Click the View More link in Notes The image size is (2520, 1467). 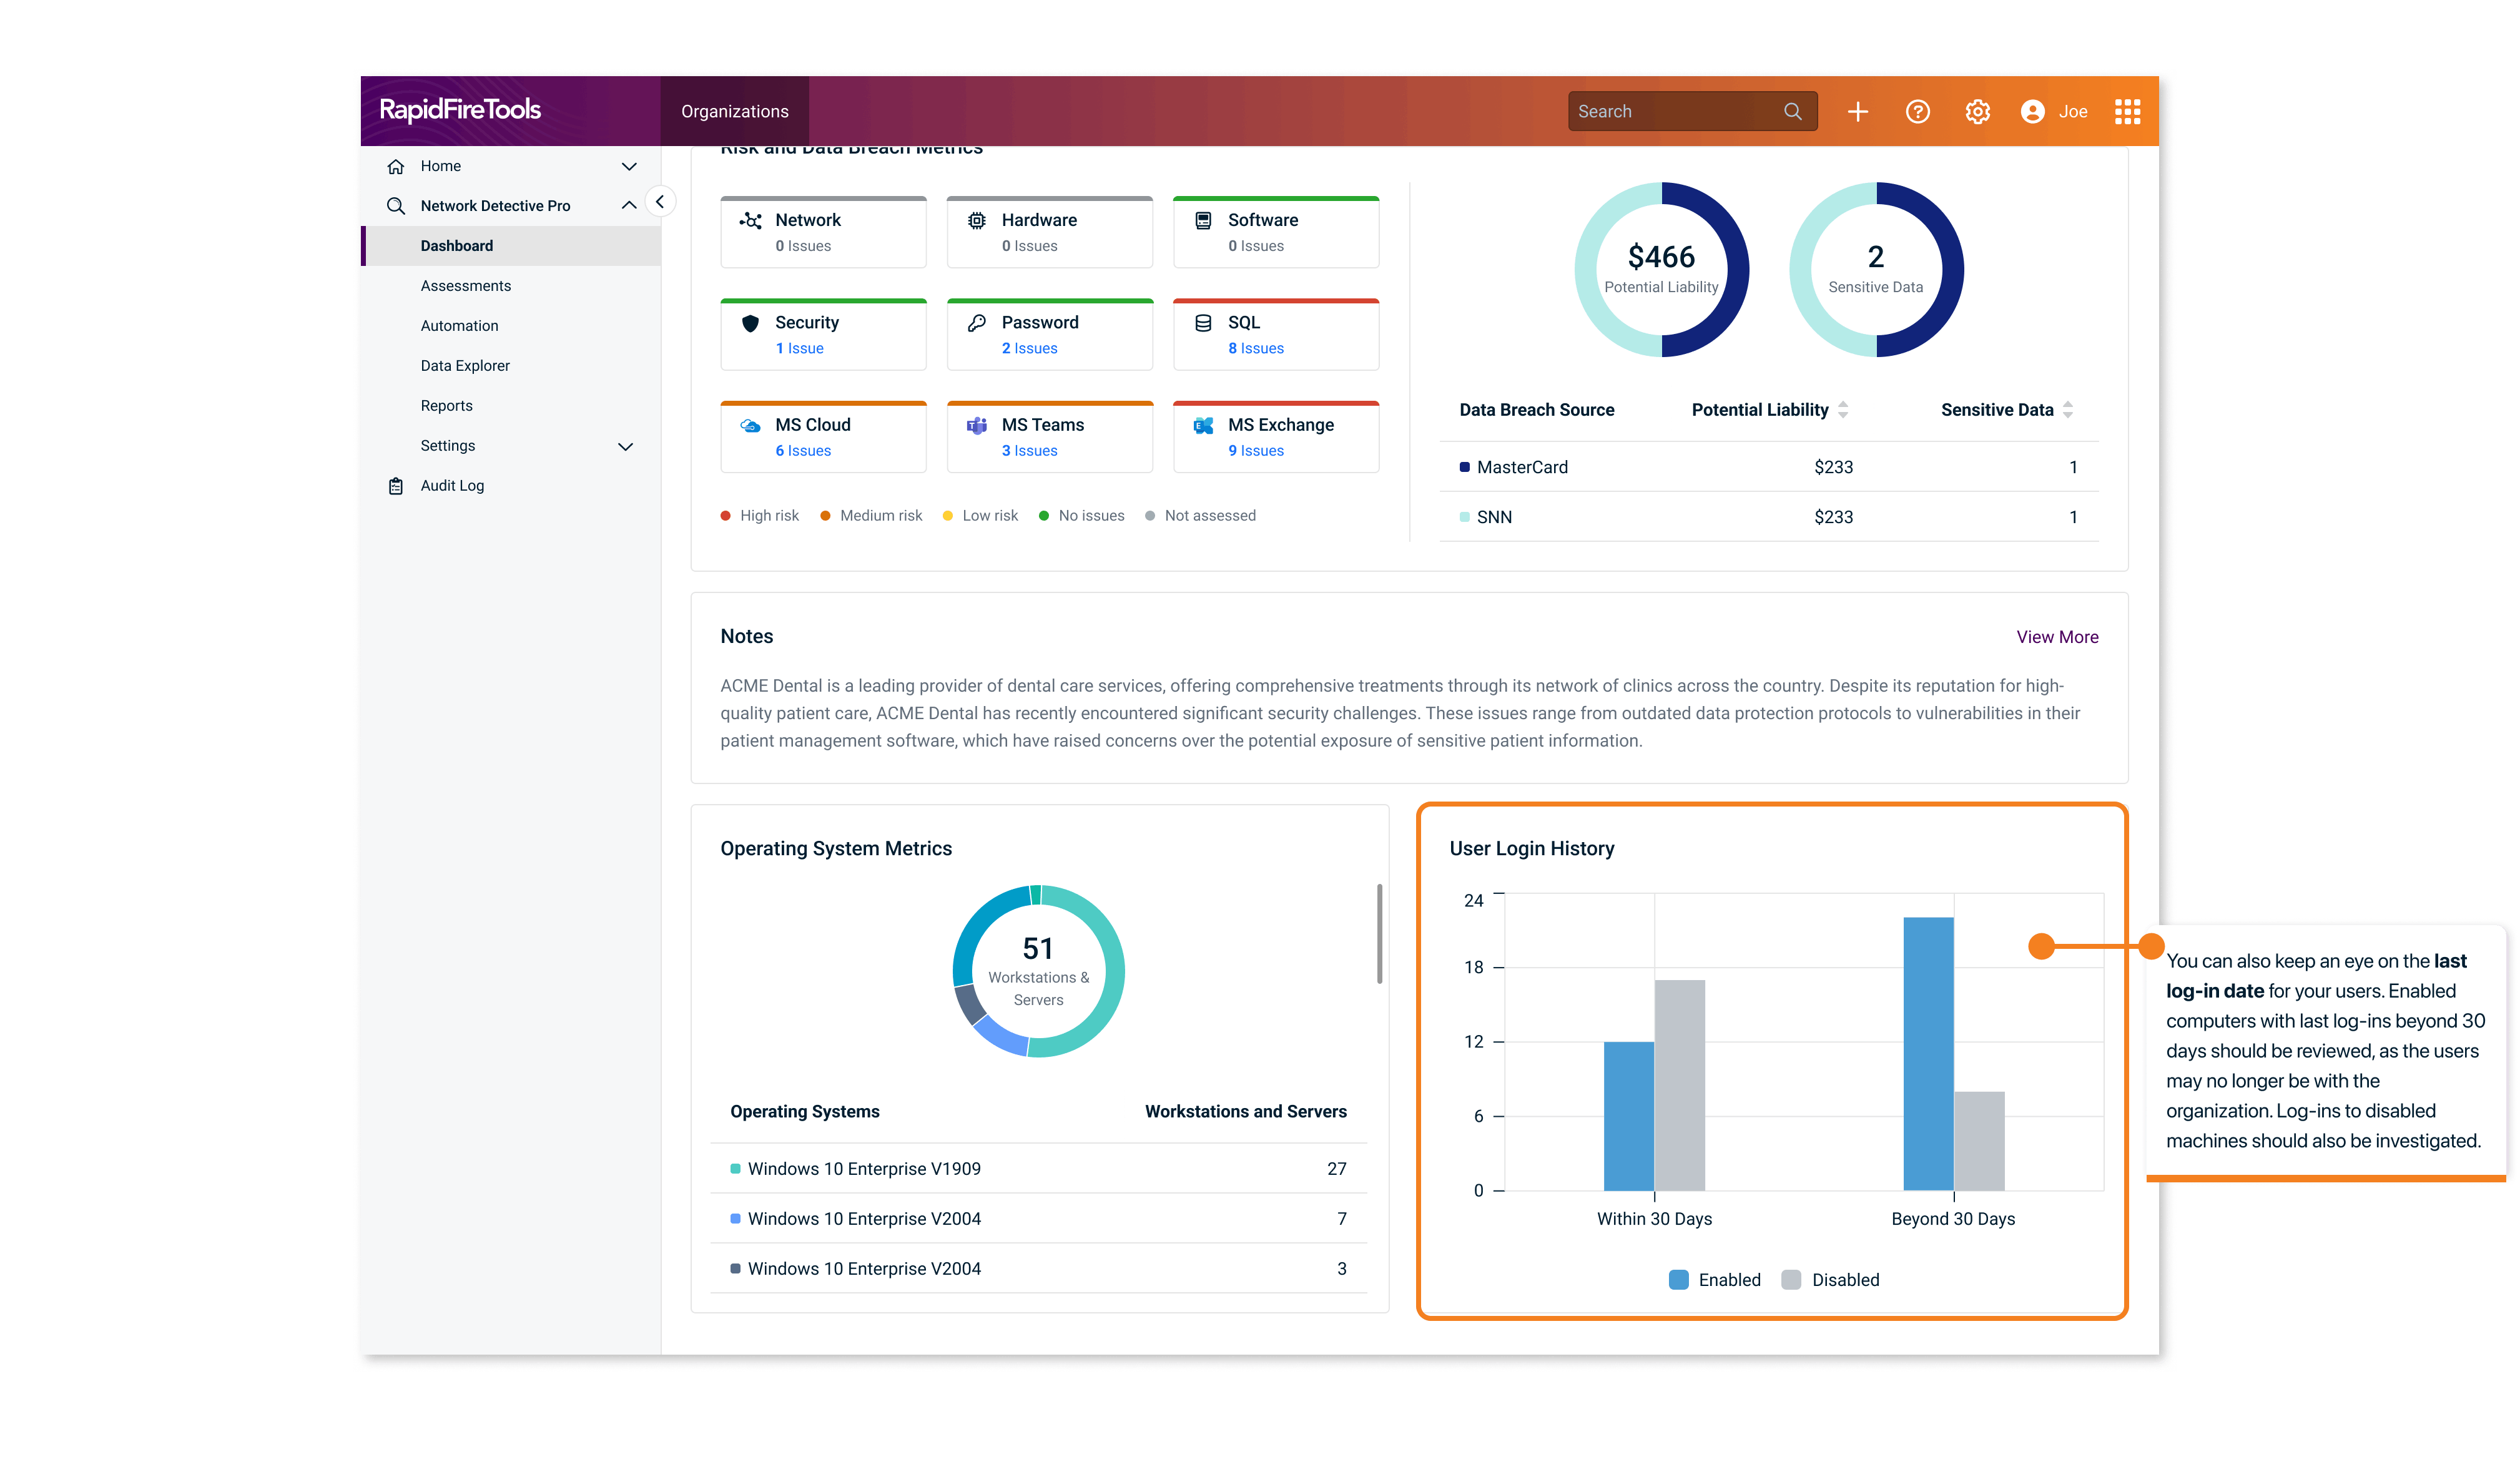pyautogui.click(x=2057, y=637)
